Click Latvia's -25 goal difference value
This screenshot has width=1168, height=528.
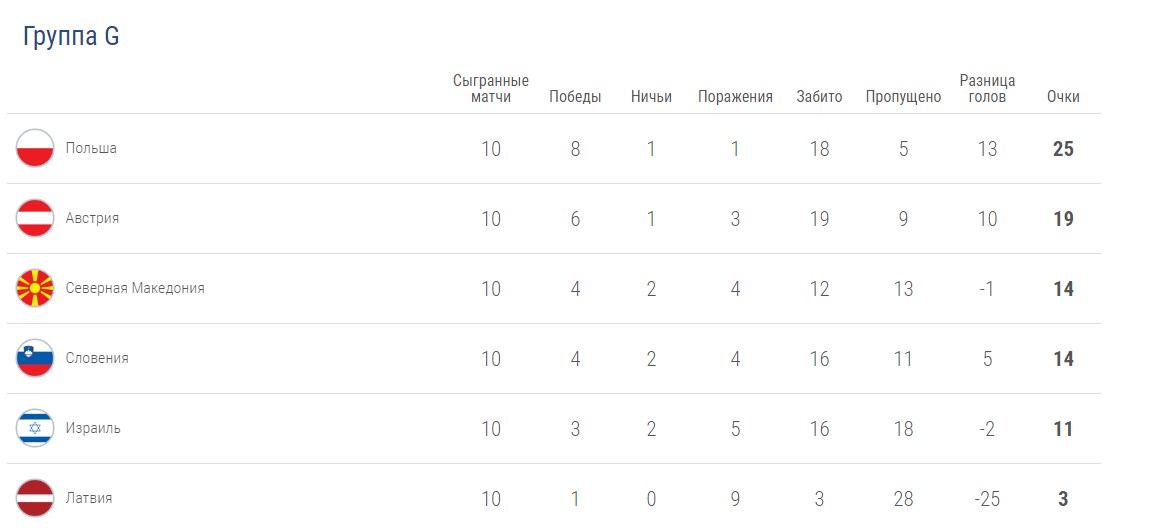(987, 499)
